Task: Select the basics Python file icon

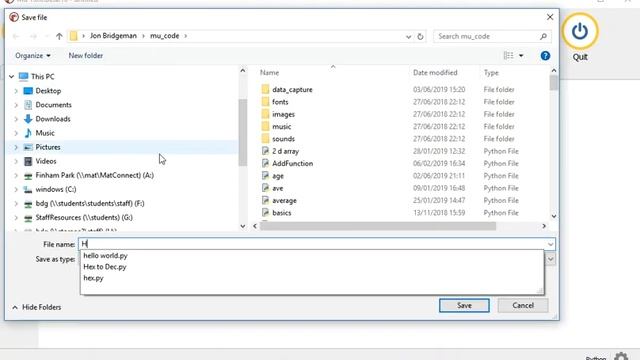Action: [x=265, y=213]
